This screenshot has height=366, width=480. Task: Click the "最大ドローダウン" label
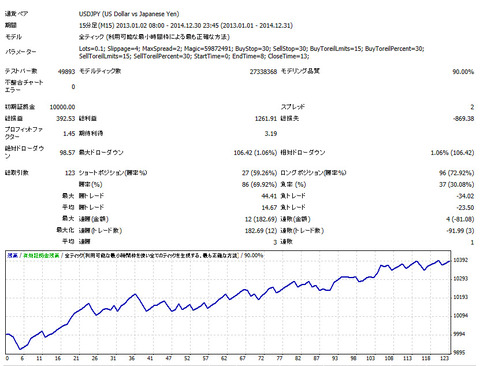pos(101,153)
